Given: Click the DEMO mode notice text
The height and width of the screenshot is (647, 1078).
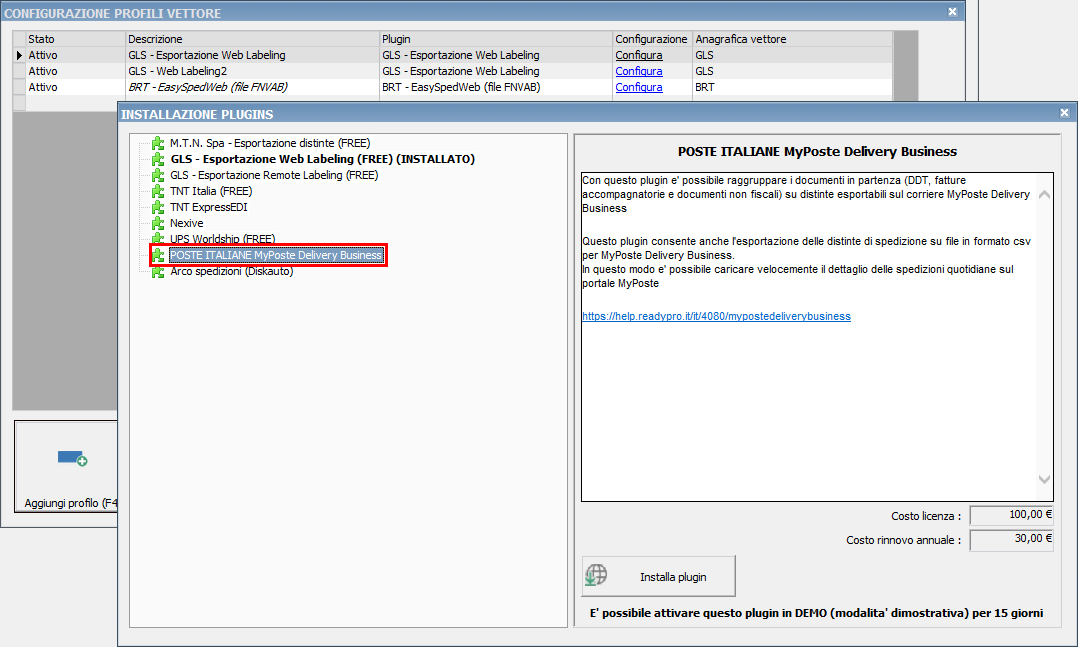Looking at the screenshot, I should point(816,613).
